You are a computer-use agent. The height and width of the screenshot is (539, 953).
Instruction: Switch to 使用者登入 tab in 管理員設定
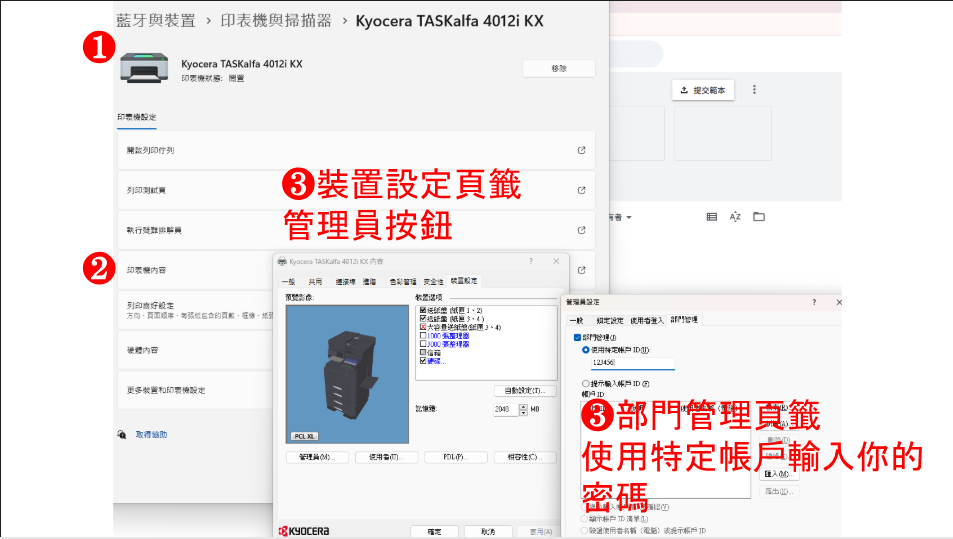[647, 321]
